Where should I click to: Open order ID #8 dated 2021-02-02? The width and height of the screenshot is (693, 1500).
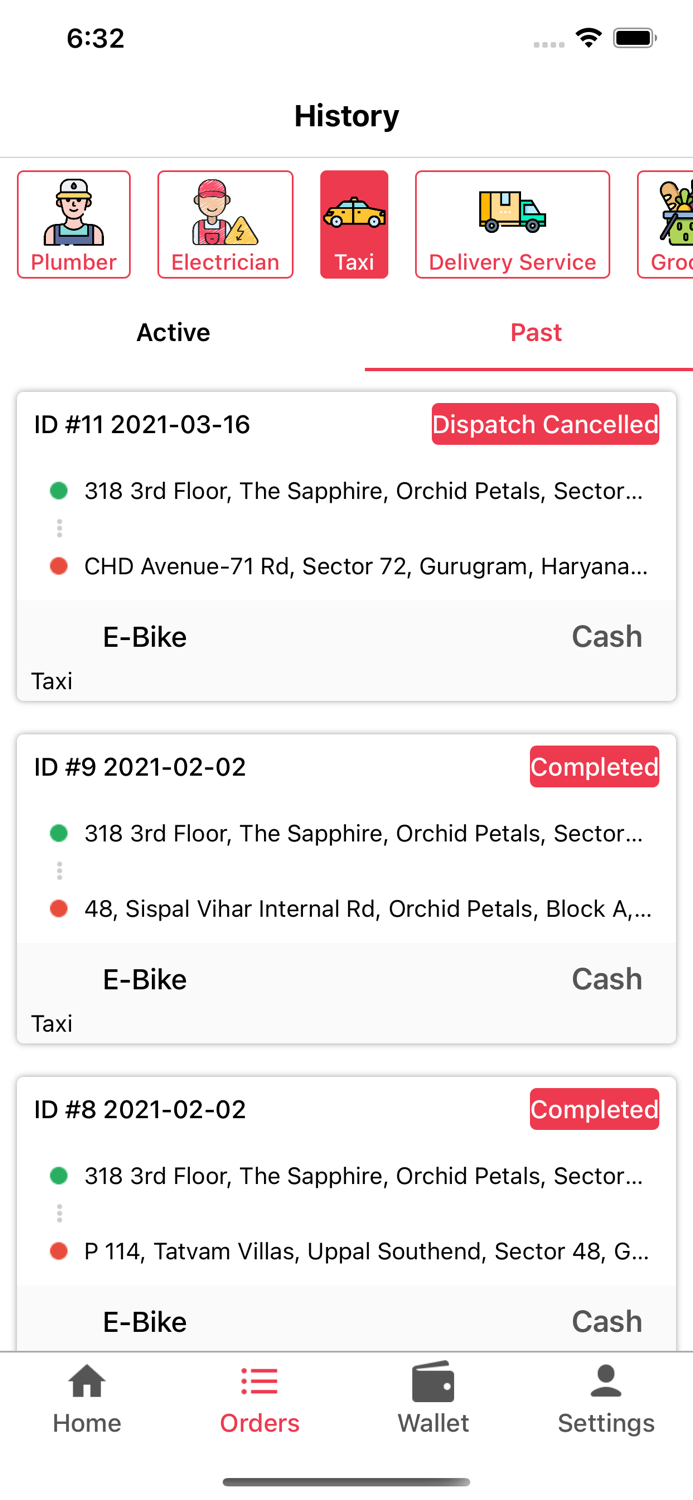[x=140, y=1110]
